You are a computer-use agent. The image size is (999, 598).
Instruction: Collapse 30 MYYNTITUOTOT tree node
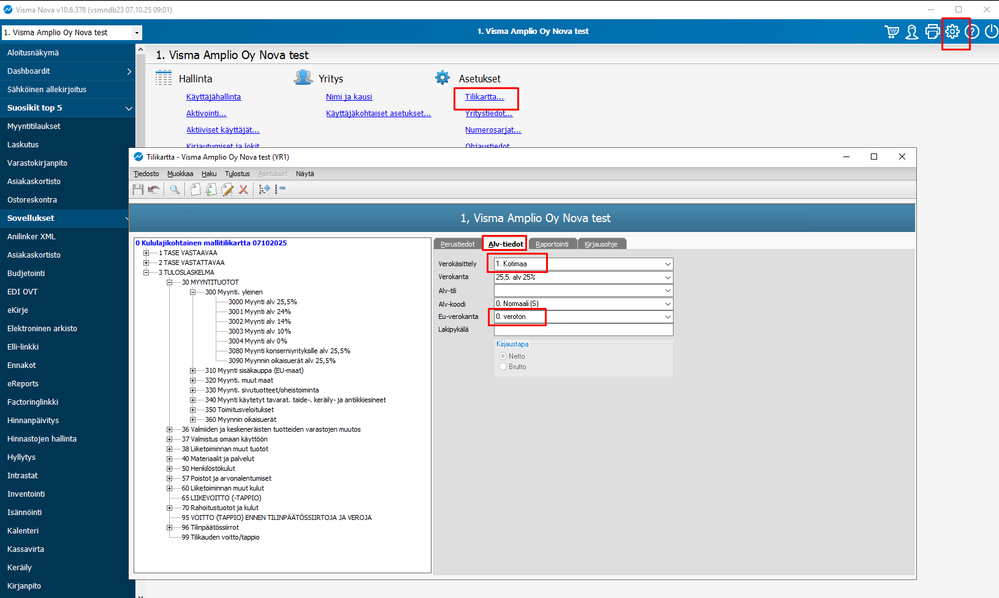169,282
